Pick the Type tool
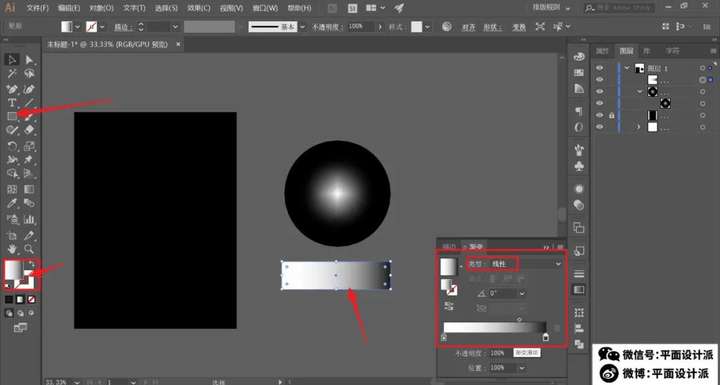Screen dimensions: 720x385 pos(12,102)
